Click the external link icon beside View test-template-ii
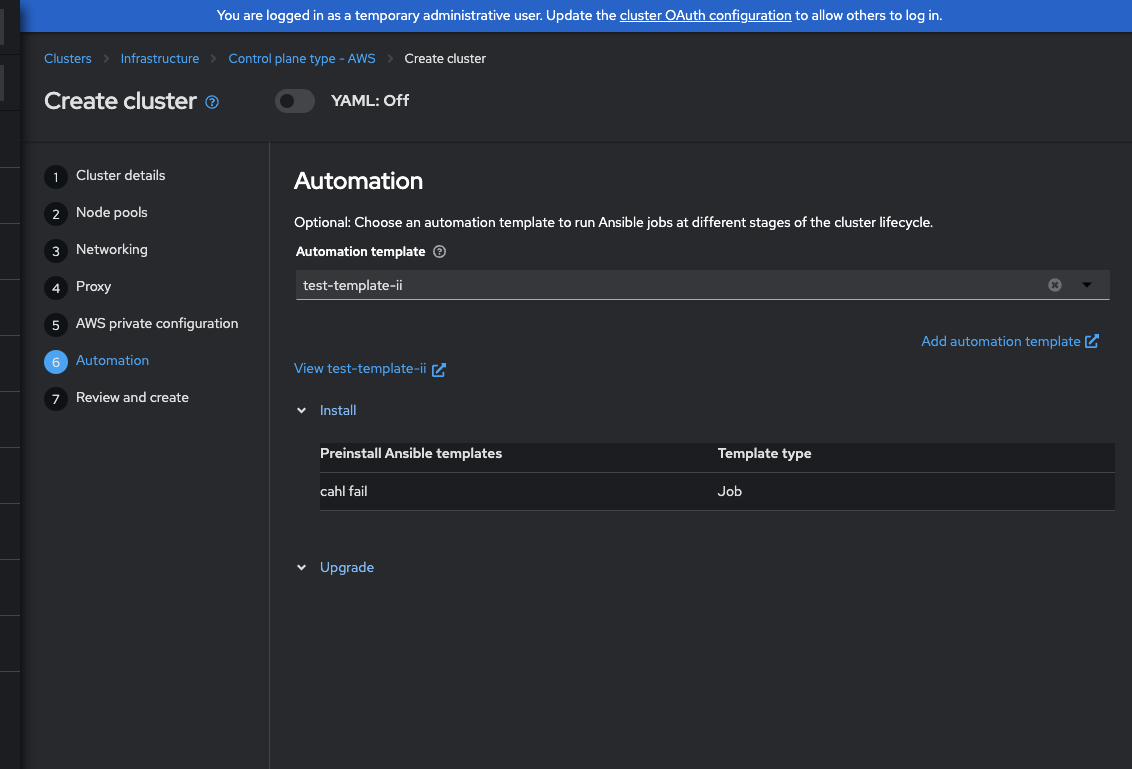Image resolution: width=1132 pixels, height=769 pixels. click(x=439, y=369)
